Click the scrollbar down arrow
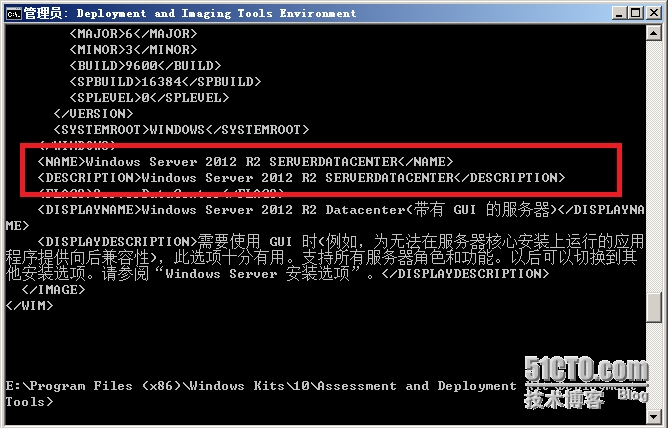 (x=654, y=416)
